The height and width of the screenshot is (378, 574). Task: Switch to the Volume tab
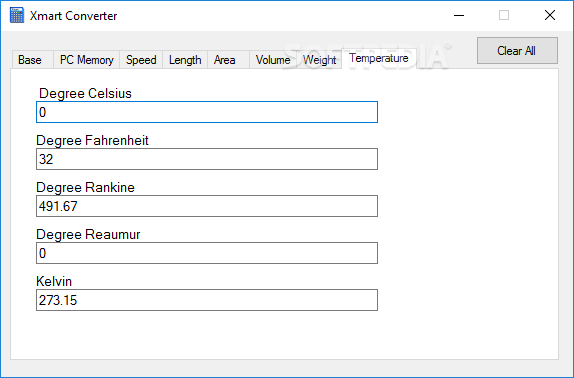pyautogui.click(x=273, y=60)
